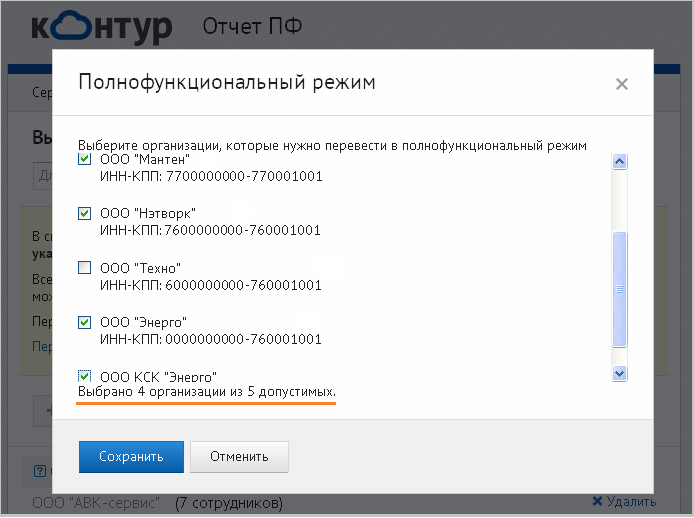Toggle the ООО КСК "Энерго" checkbox
The height and width of the screenshot is (518, 694).
click(x=84, y=376)
